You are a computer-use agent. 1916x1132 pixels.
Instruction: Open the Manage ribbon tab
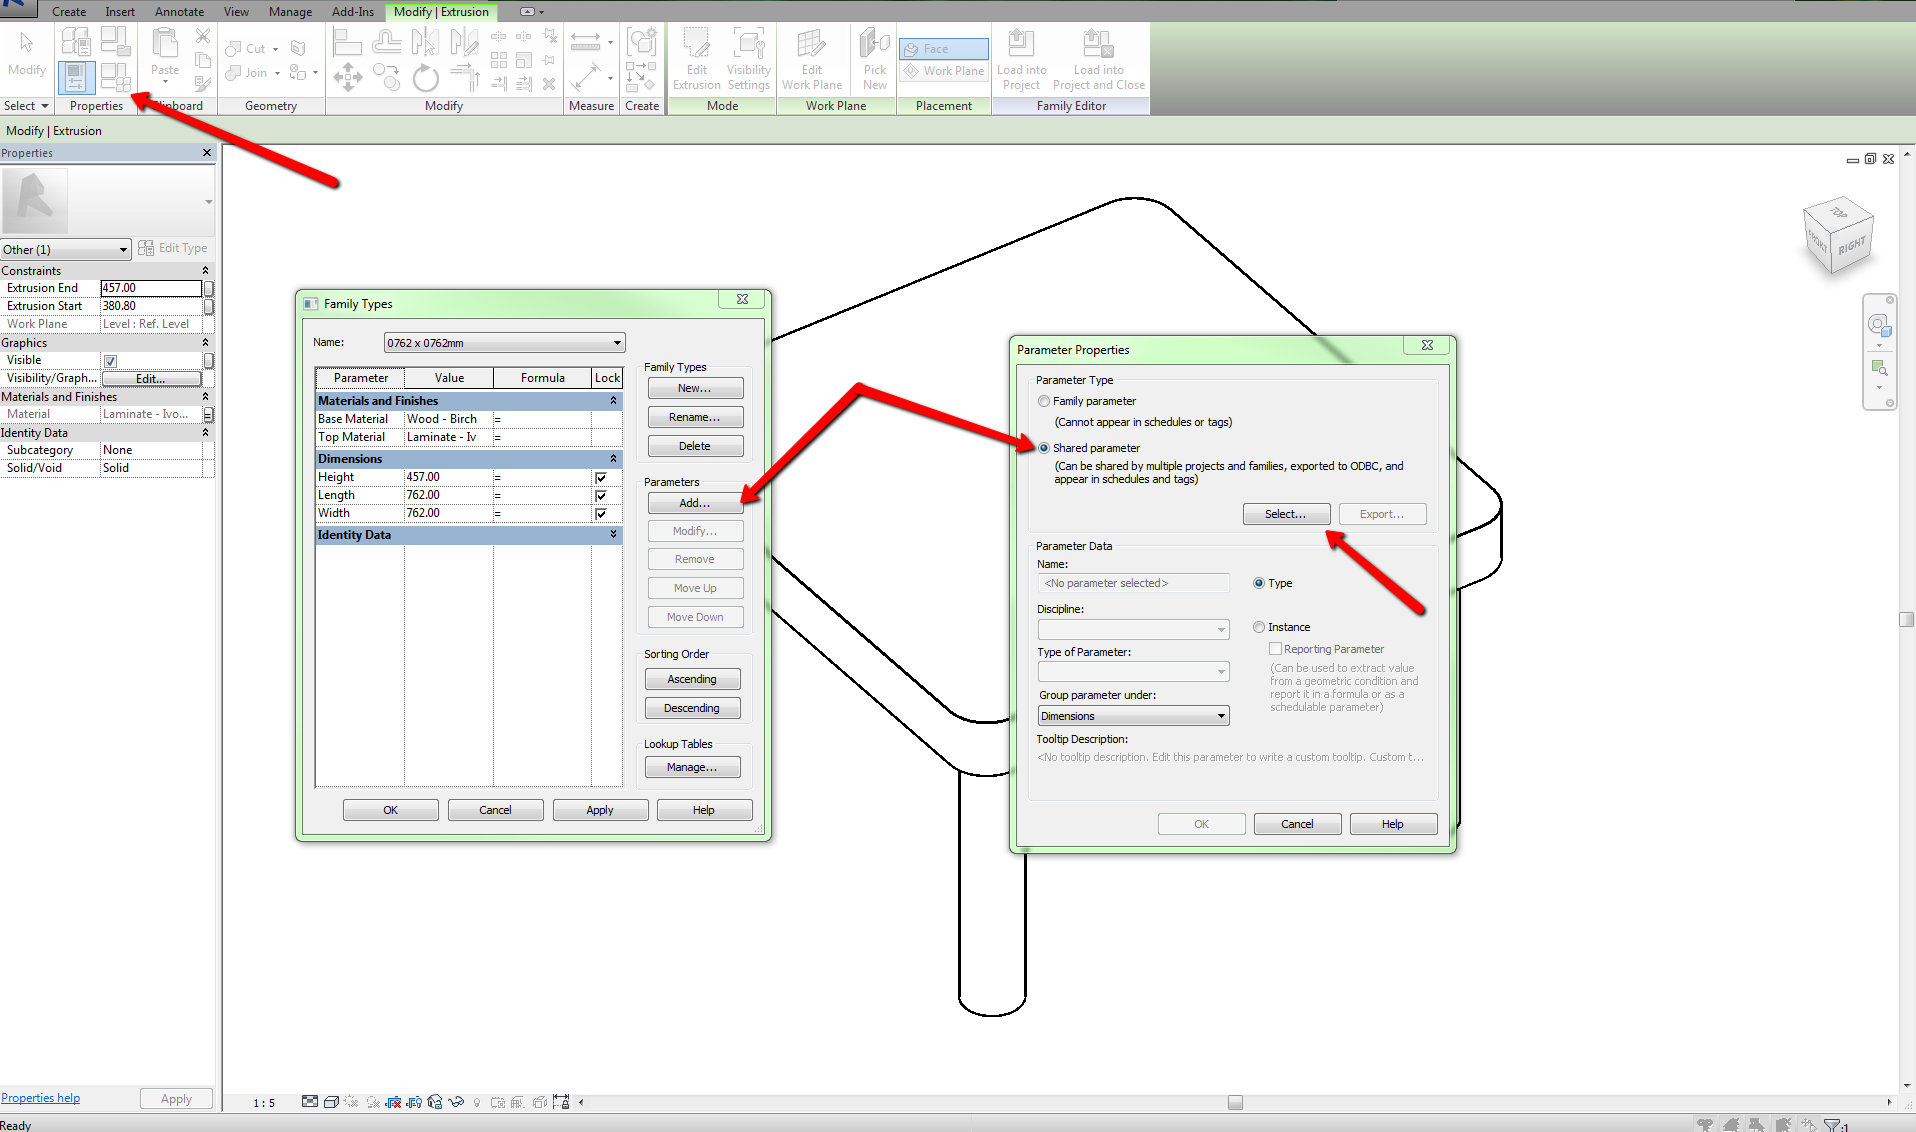(290, 12)
